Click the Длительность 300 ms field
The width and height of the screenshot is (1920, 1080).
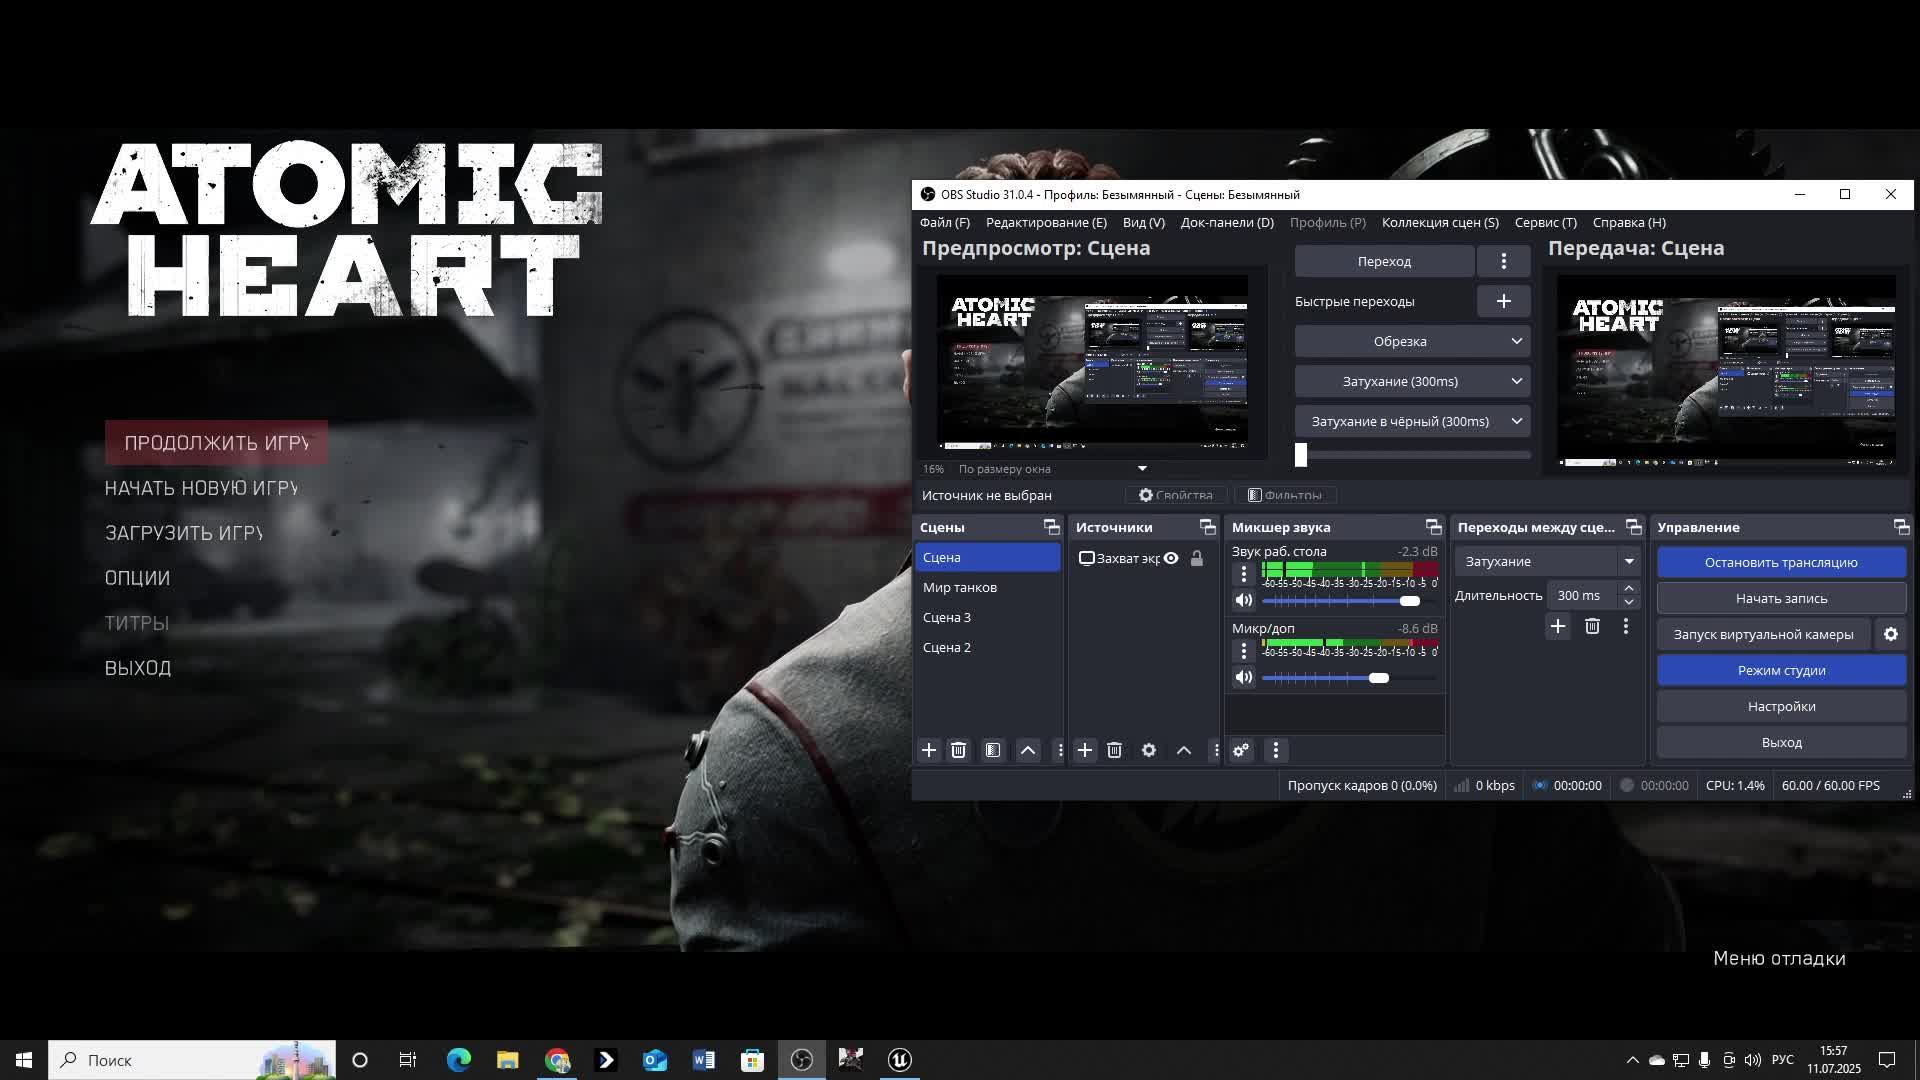[x=1582, y=595]
